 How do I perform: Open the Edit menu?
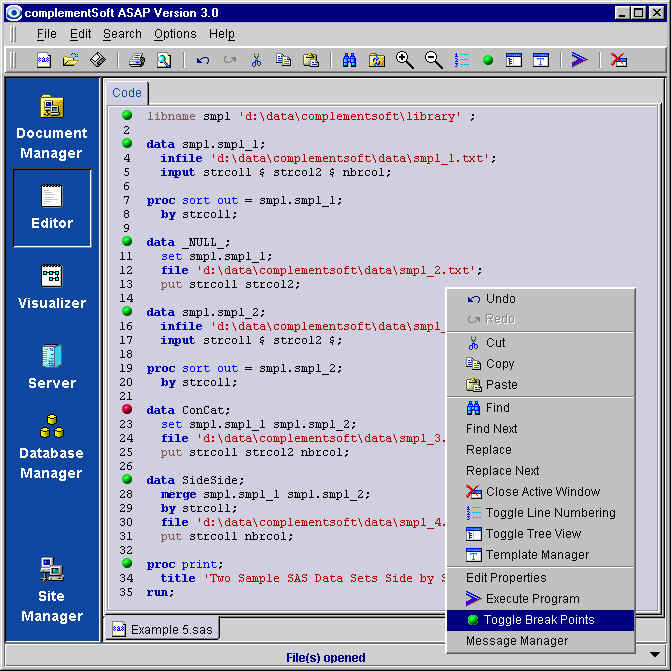80,34
